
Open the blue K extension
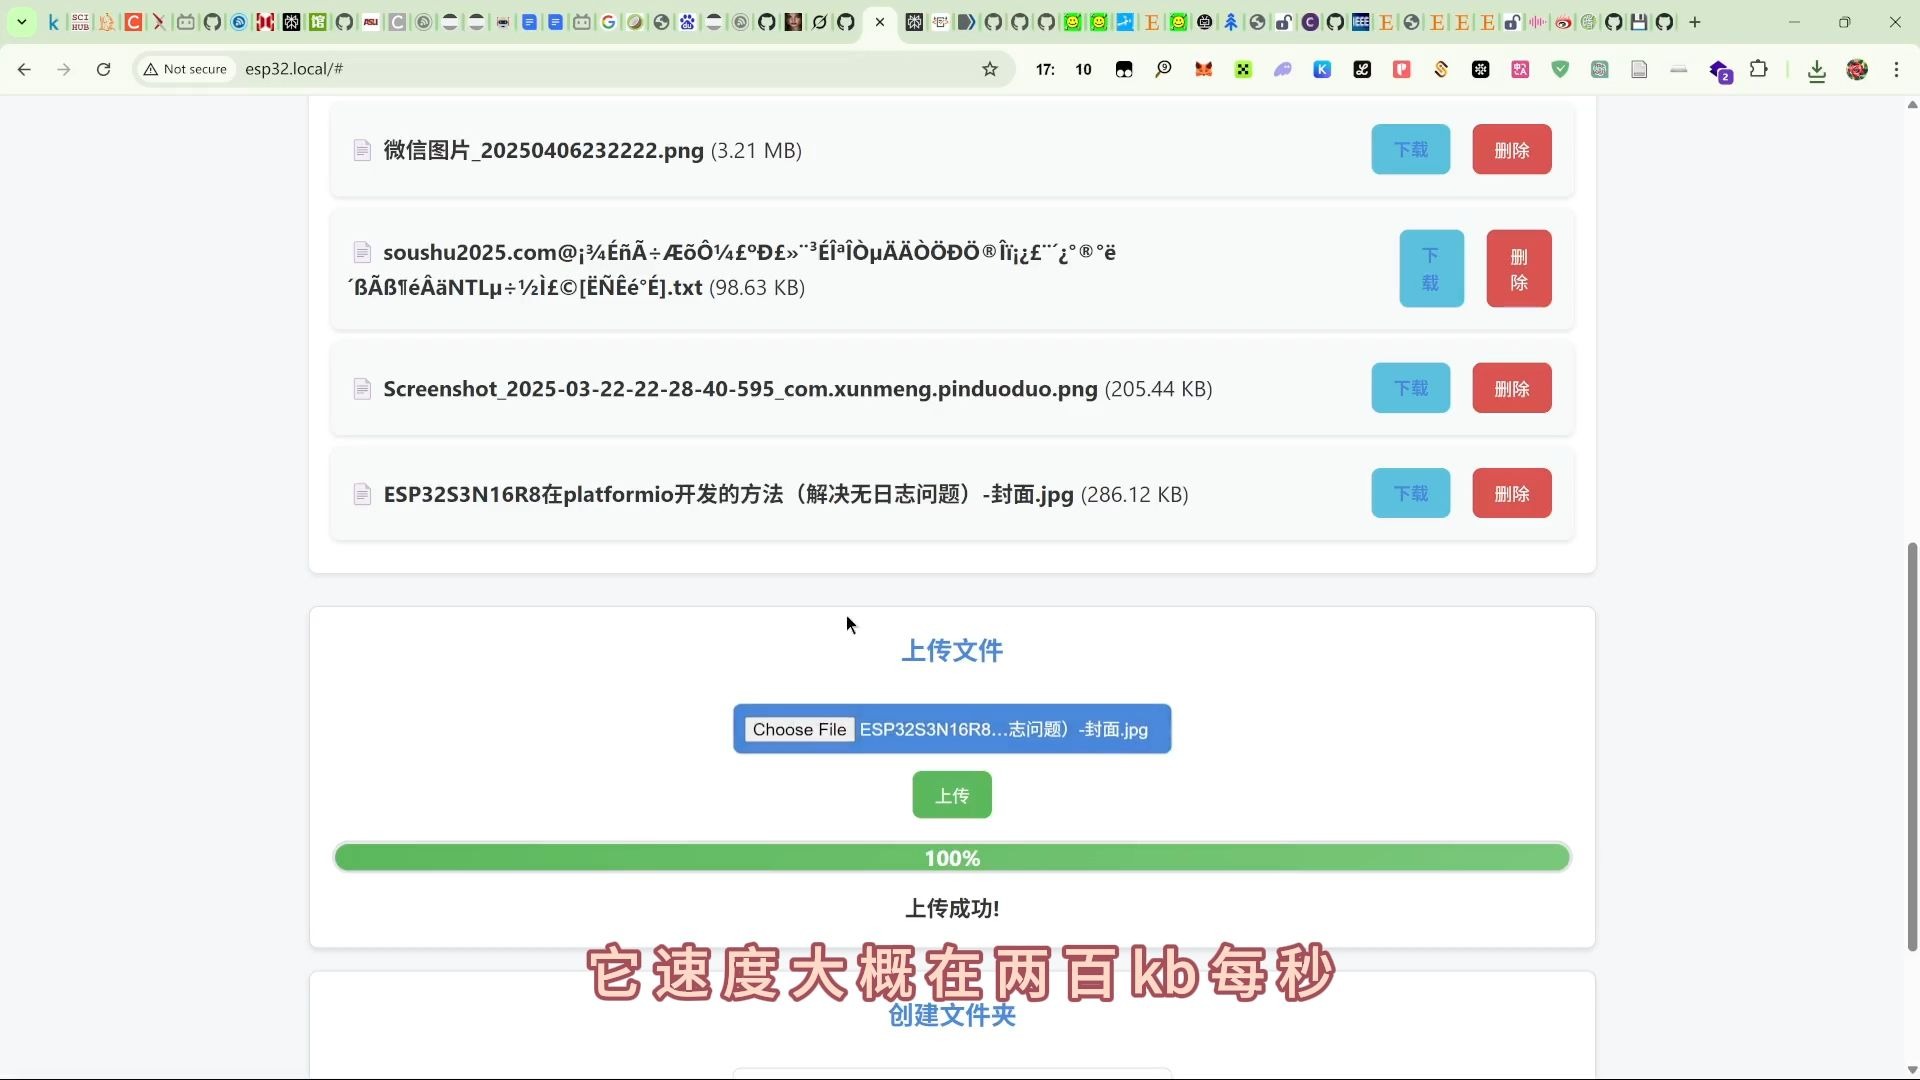click(1322, 69)
